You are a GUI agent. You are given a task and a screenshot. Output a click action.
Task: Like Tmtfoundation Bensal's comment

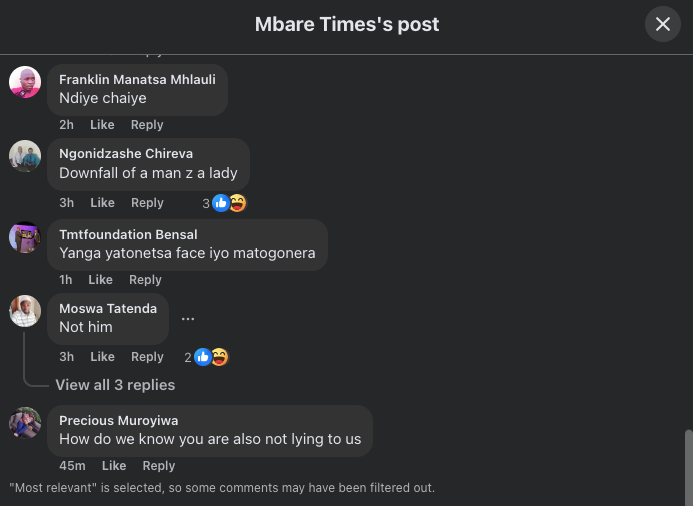100,280
